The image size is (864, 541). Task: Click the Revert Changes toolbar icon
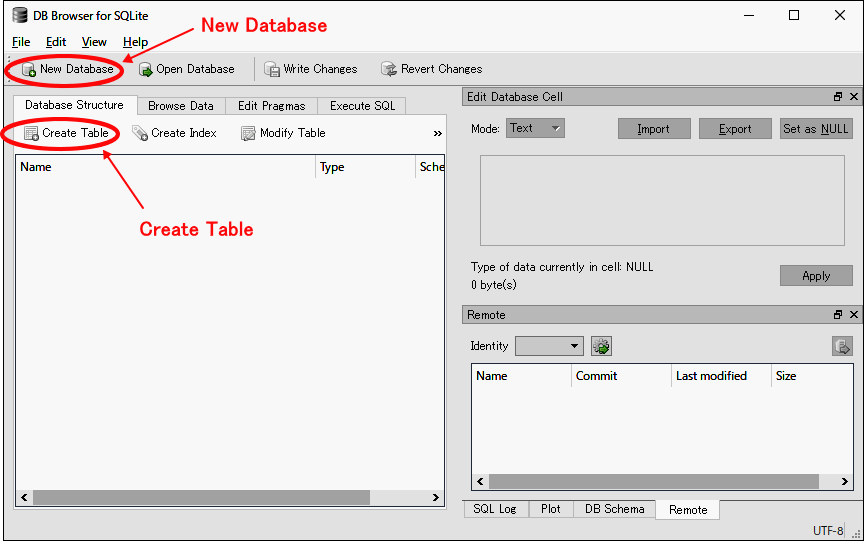coord(389,70)
